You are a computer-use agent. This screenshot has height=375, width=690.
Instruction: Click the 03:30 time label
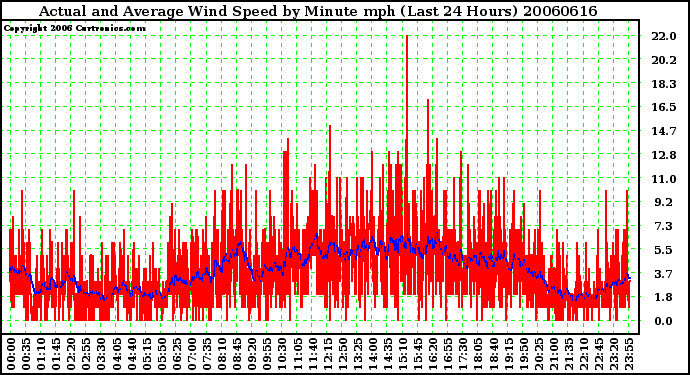pyautogui.click(x=102, y=354)
